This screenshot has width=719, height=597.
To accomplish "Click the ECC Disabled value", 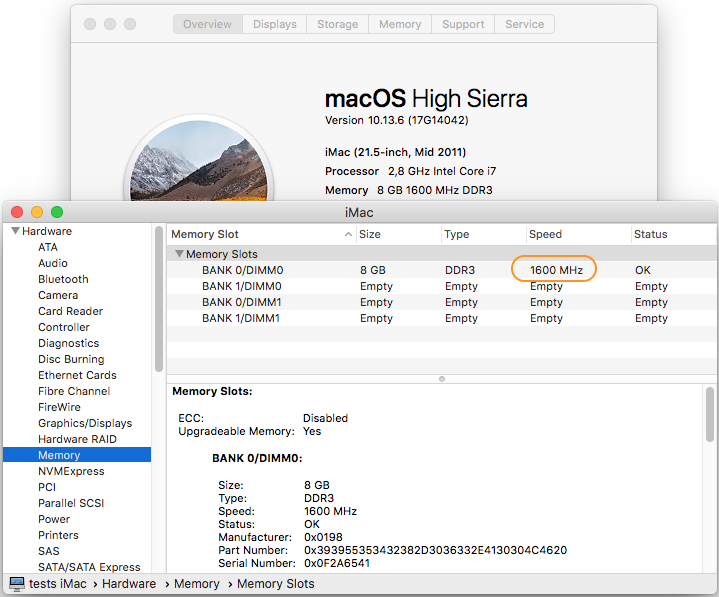I will (x=326, y=418).
